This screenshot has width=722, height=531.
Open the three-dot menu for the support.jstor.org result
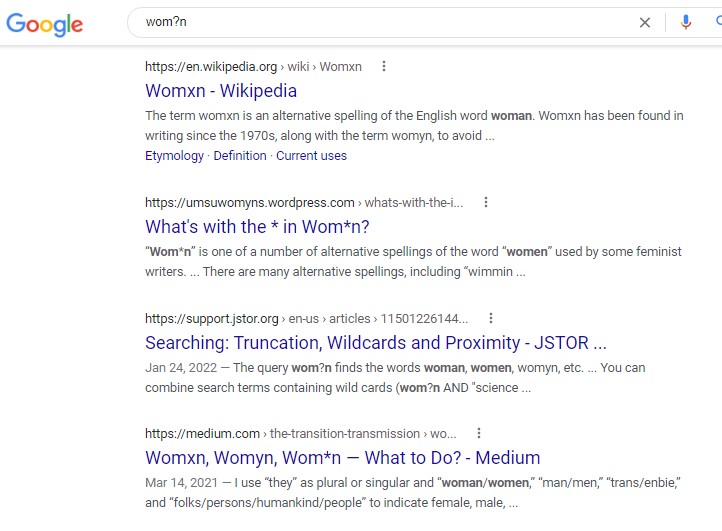[x=491, y=319]
